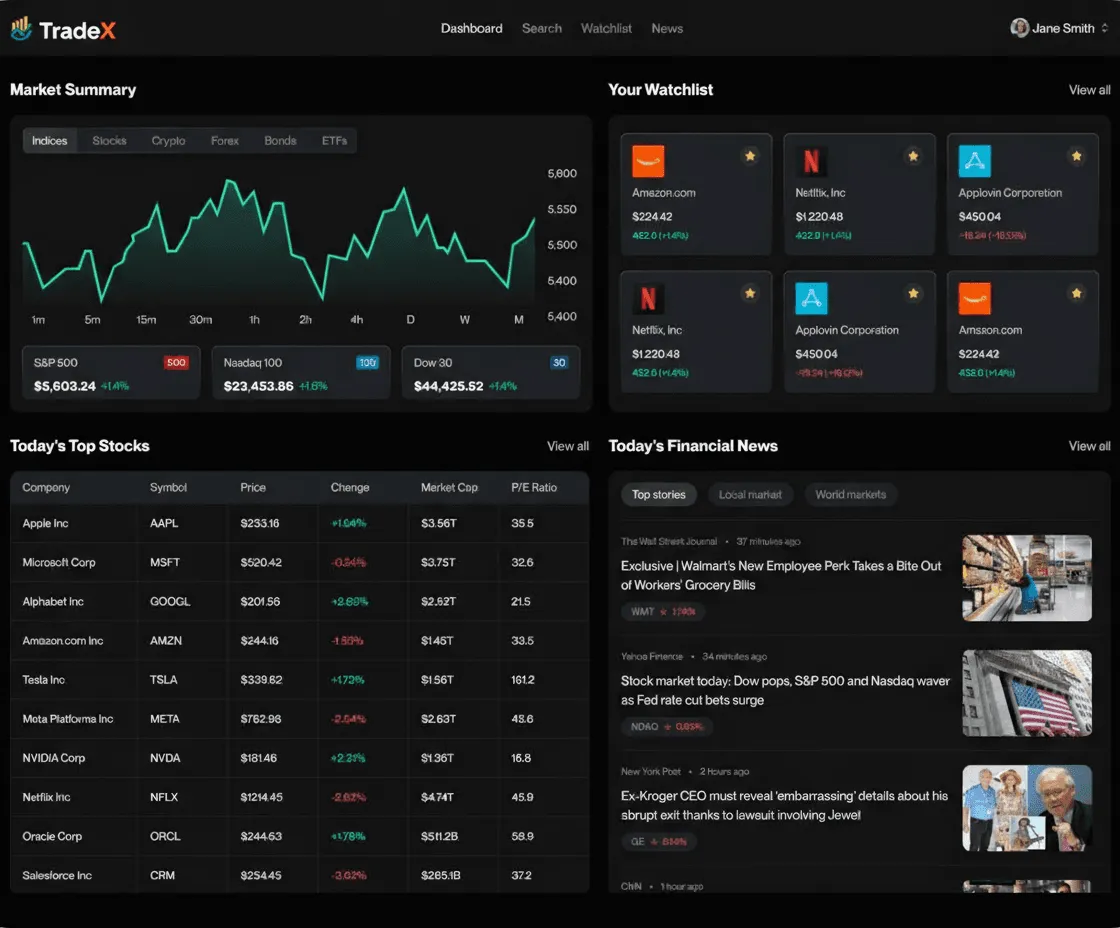Set the chart interval to 15m
Image resolution: width=1120 pixels, height=928 pixels.
tap(146, 319)
